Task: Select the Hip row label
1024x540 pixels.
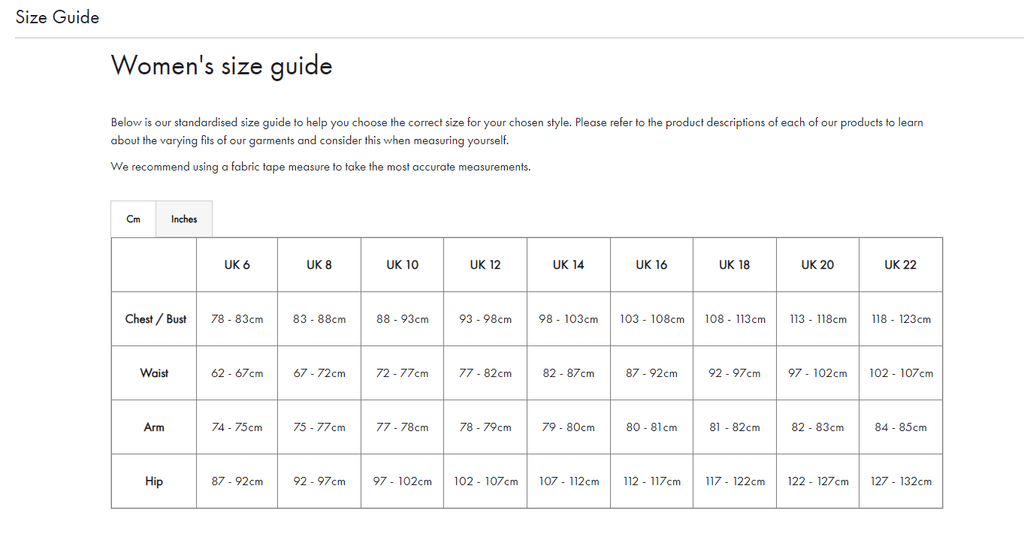Action: pyautogui.click(x=154, y=482)
